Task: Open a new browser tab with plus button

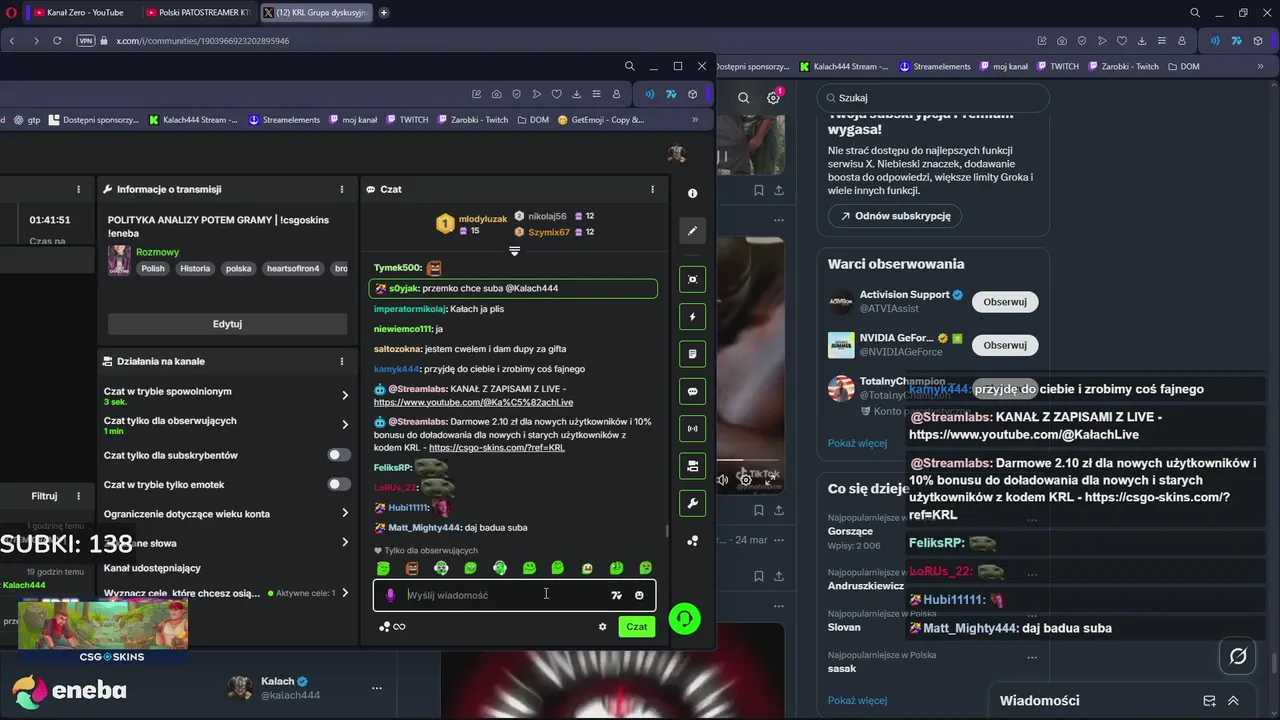Action: tap(384, 12)
